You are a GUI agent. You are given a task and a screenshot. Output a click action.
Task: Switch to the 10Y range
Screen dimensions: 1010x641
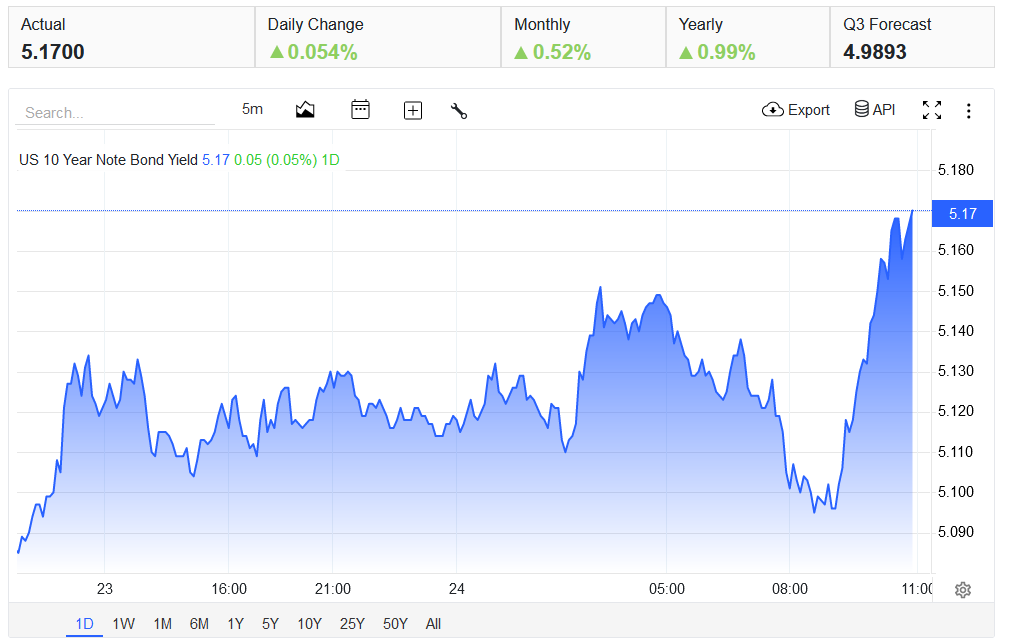point(309,624)
